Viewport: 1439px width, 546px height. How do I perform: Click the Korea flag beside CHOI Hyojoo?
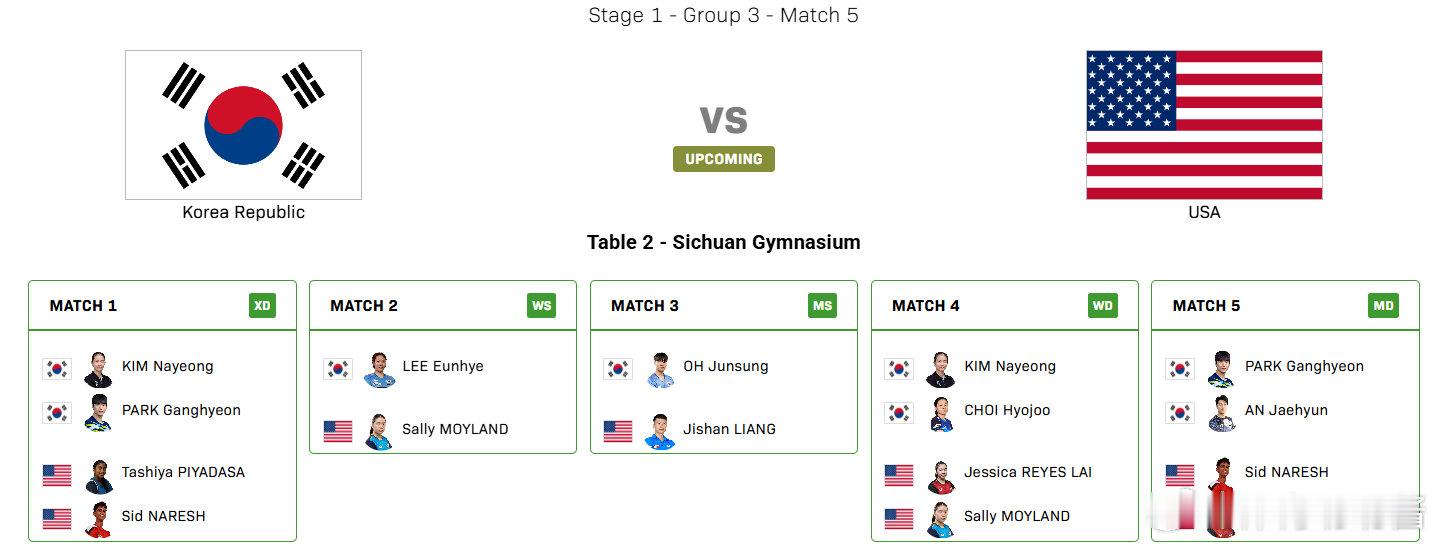pos(899,413)
